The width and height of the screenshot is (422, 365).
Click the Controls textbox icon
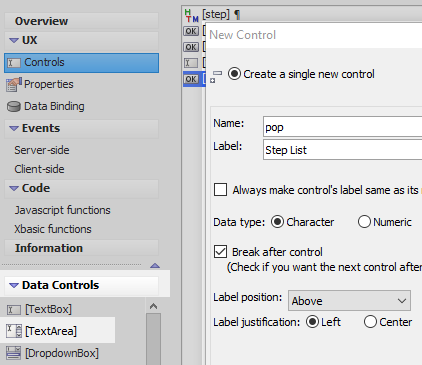(x=14, y=63)
